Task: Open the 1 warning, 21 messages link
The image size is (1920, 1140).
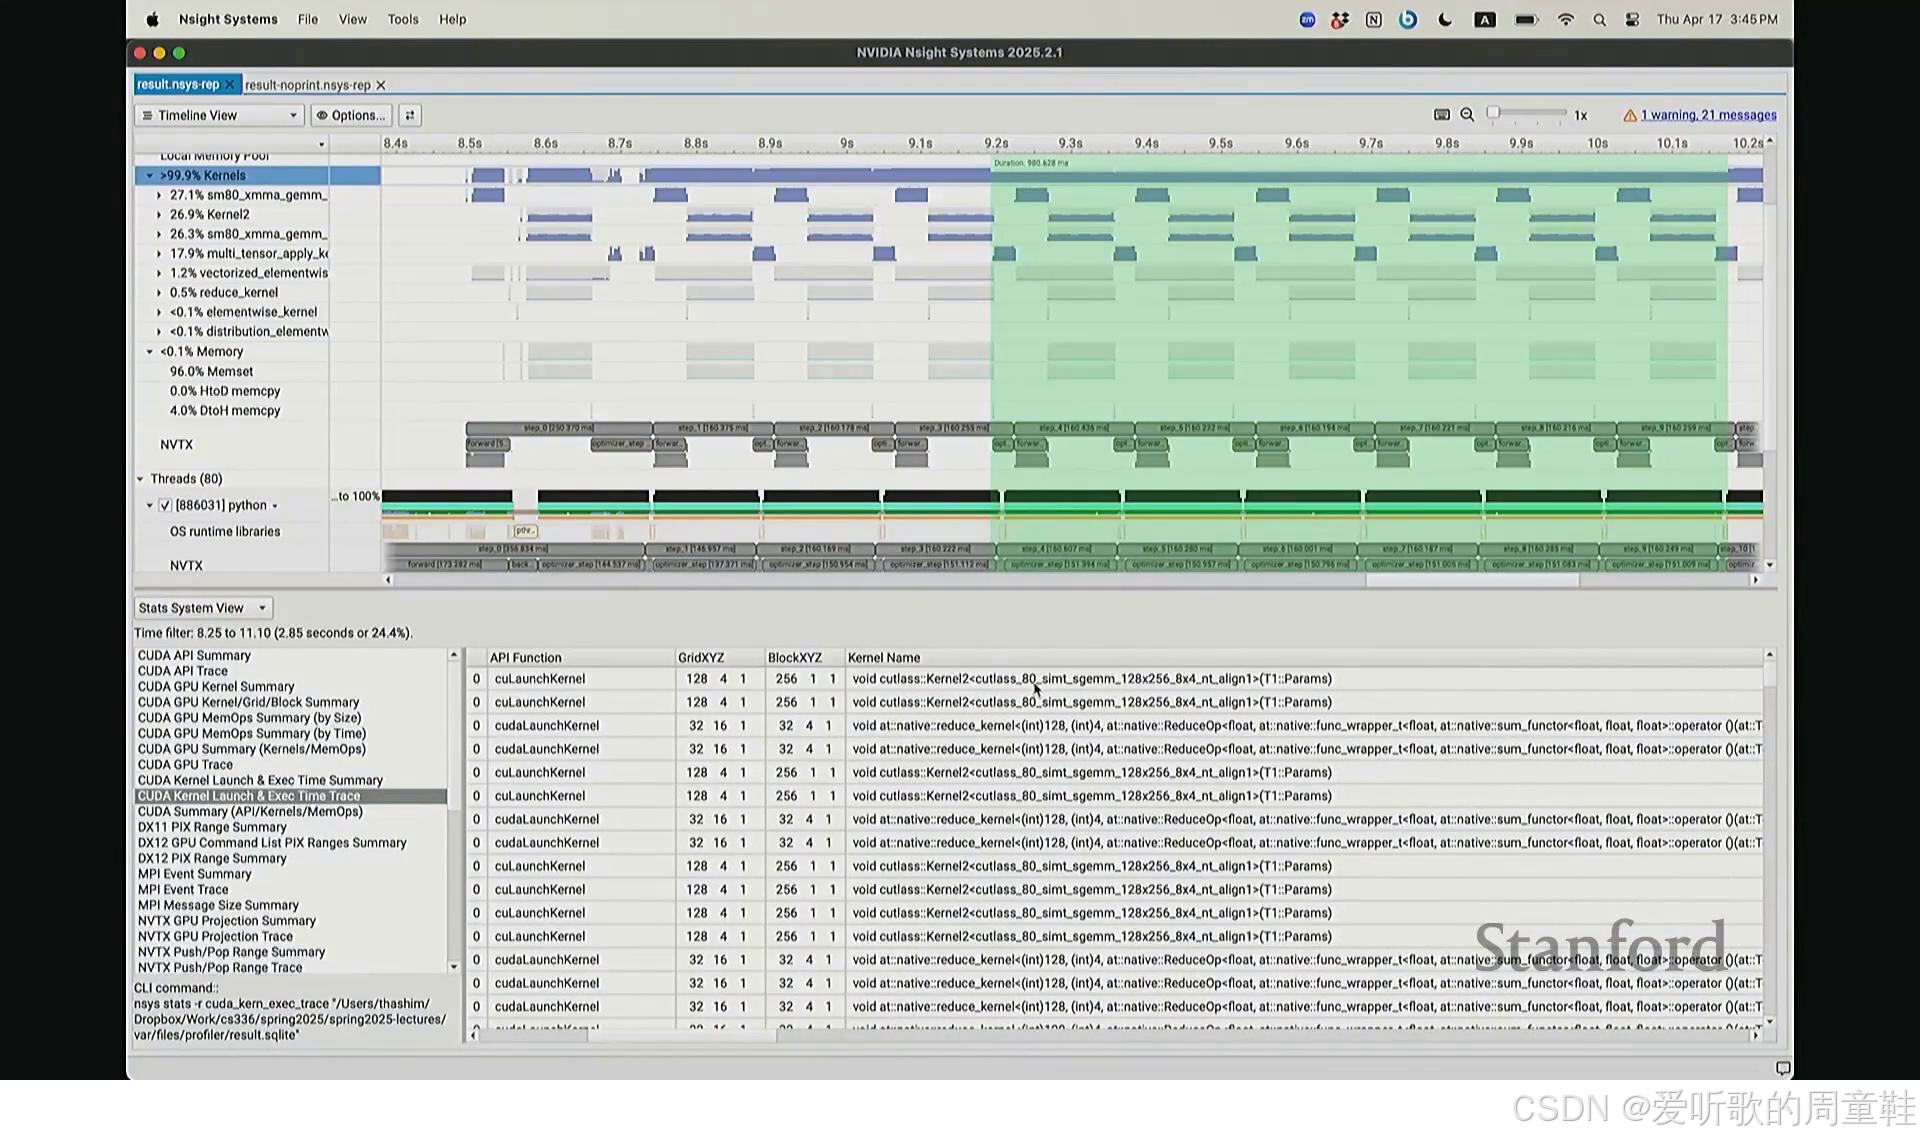Action: pyautogui.click(x=1708, y=116)
